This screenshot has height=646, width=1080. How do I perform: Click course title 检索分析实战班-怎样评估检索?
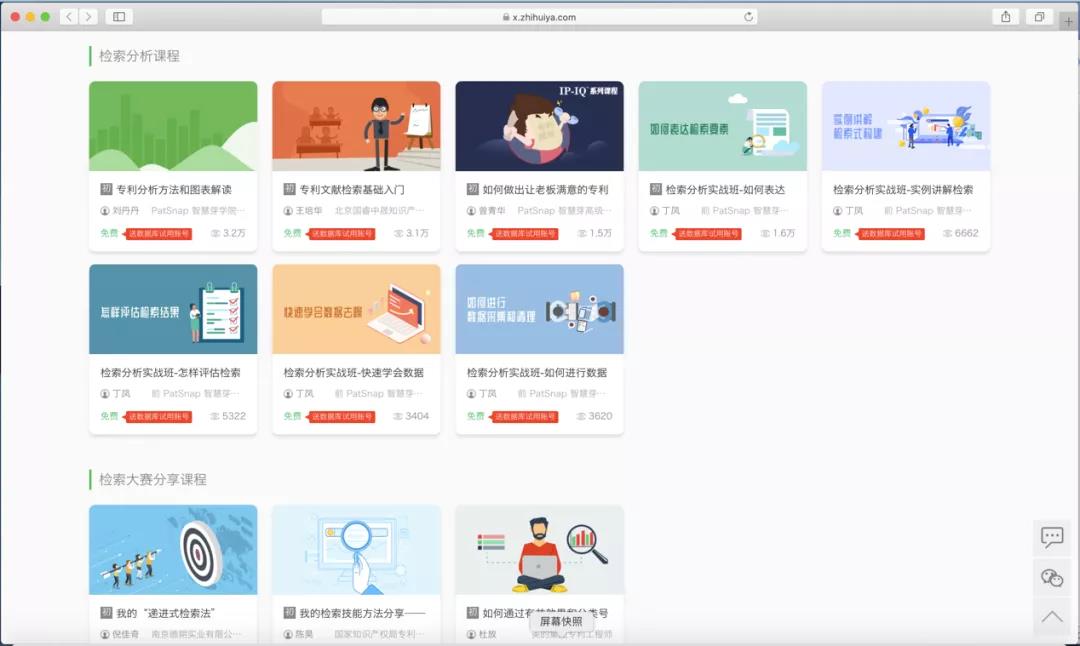171,373
